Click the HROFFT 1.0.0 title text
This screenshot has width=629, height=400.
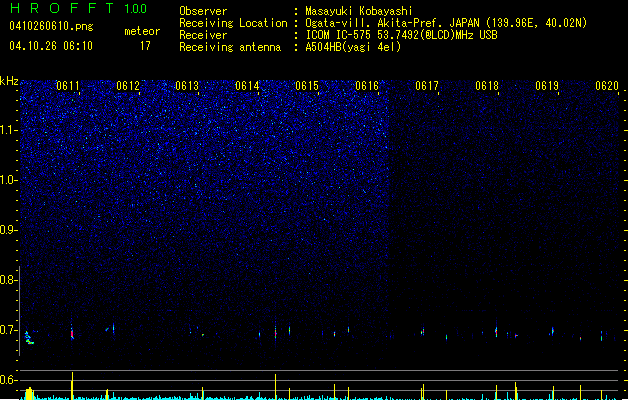79,8
